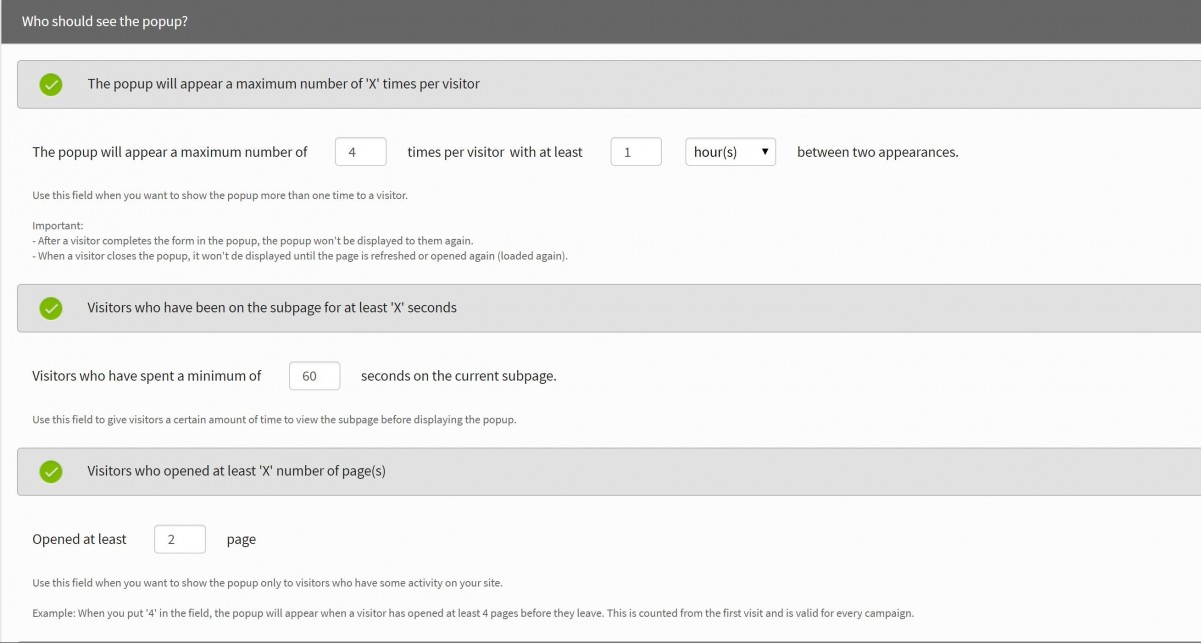1201x643 pixels.
Task: Select the maximum appearances field showing 4
Action: [360, 151]
